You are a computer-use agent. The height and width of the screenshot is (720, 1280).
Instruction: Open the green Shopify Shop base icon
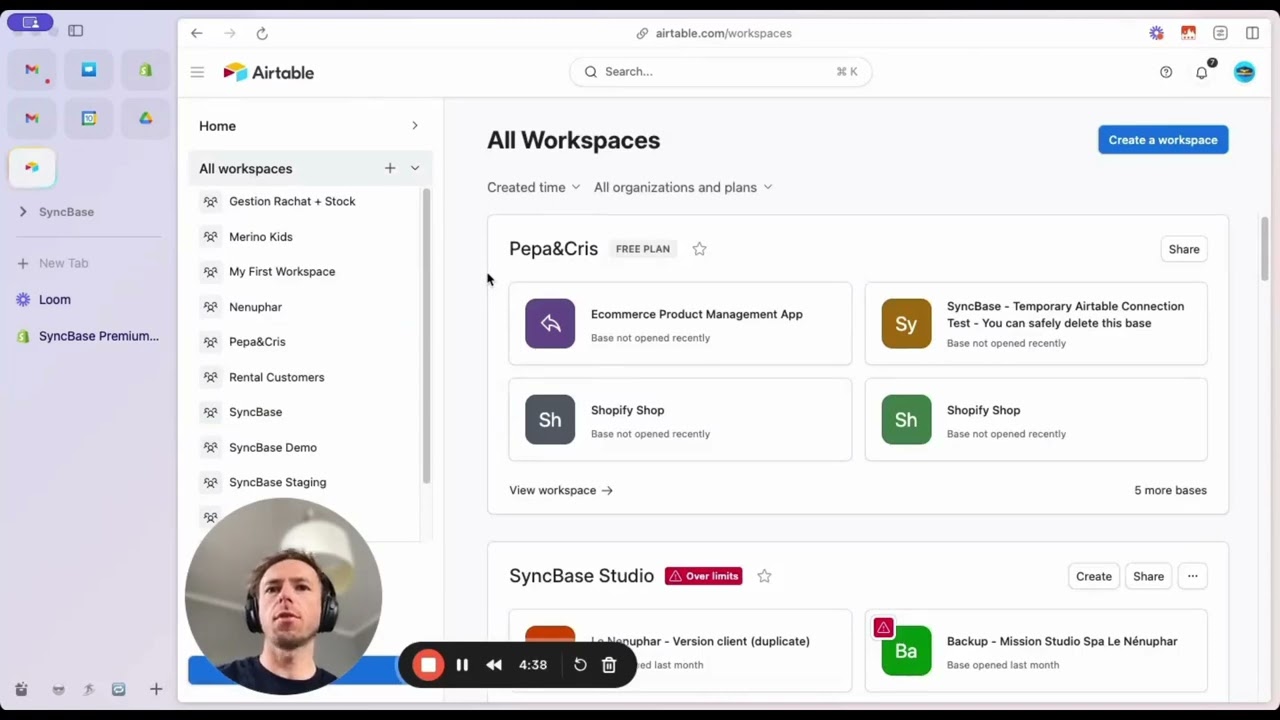pyautogui.click(x=906, y=419)
